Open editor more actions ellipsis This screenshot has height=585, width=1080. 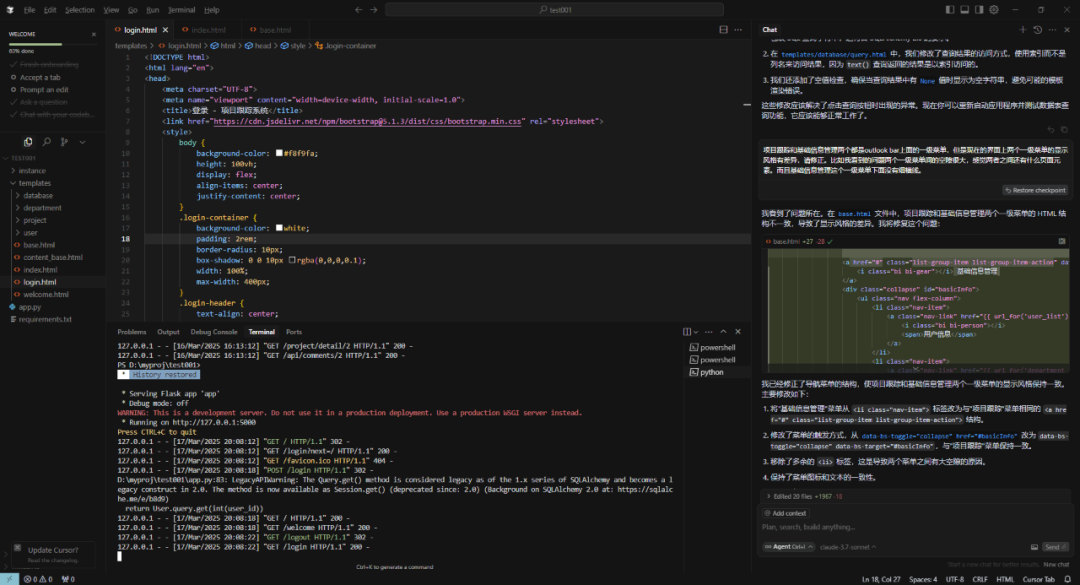click(738, 30)
